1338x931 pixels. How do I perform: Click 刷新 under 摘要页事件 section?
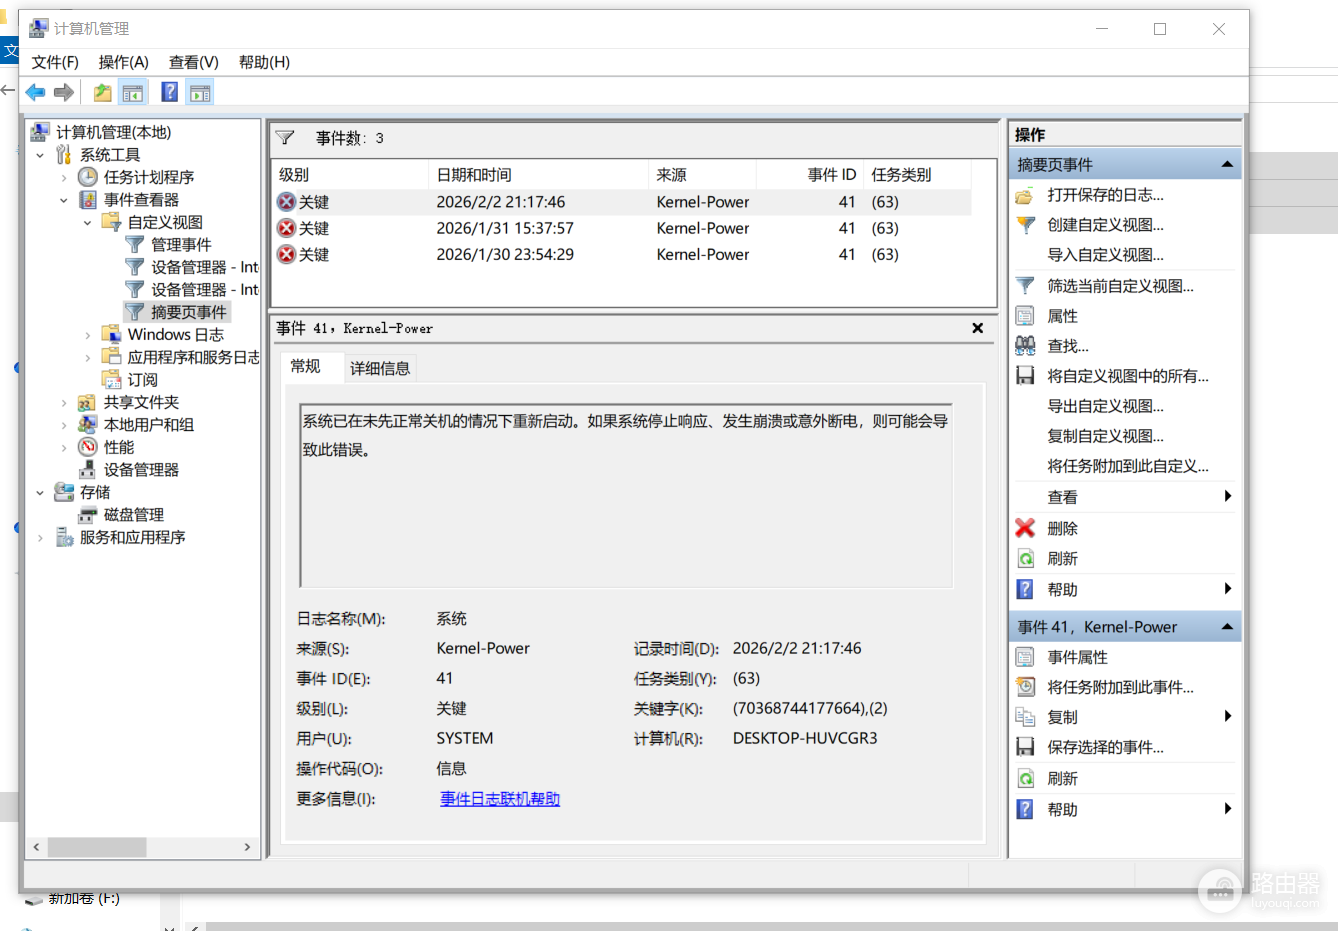pos(1062,558)
